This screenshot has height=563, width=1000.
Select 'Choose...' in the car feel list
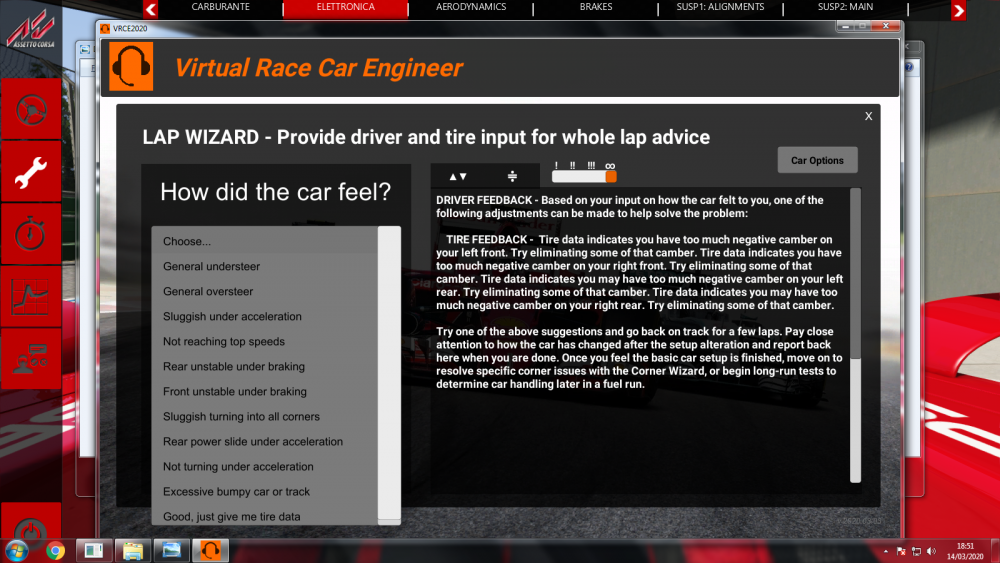(x=265, y=241)
